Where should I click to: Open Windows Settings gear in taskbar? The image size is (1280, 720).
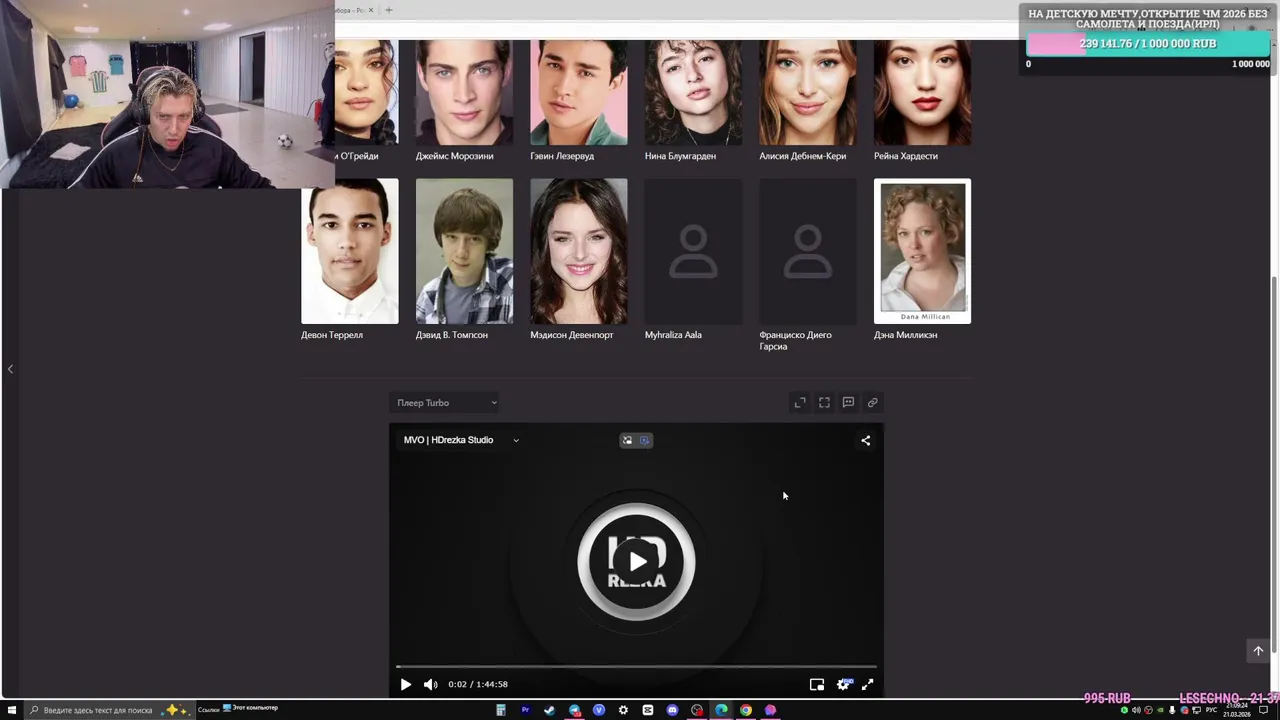tap(623, 710)
